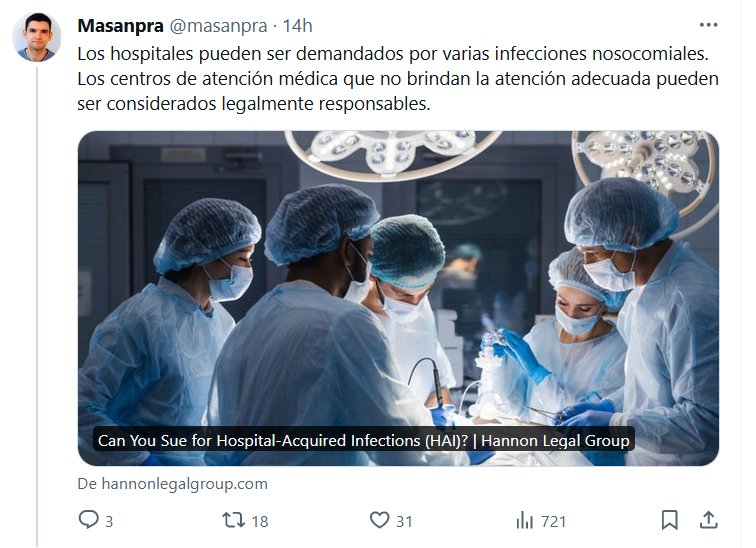This screenshot has width=756, height=548.
Task: Open the reply comment icon
Action: tap(88, 520)
